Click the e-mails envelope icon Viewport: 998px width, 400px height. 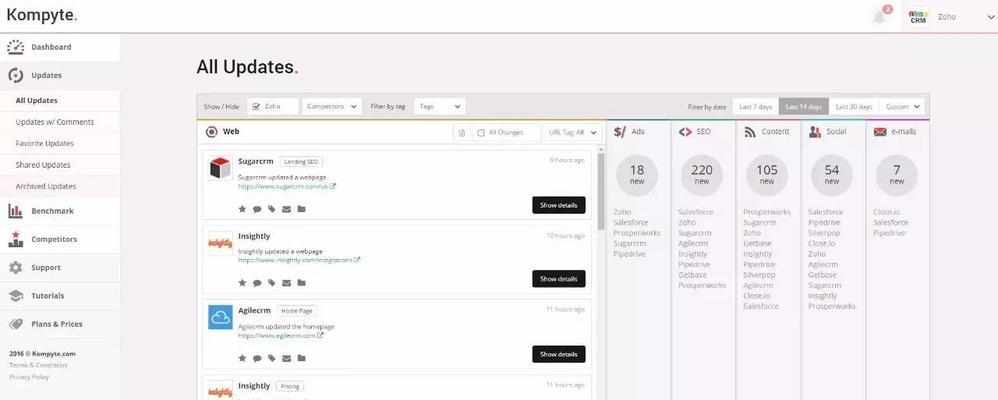click(880, 132)
